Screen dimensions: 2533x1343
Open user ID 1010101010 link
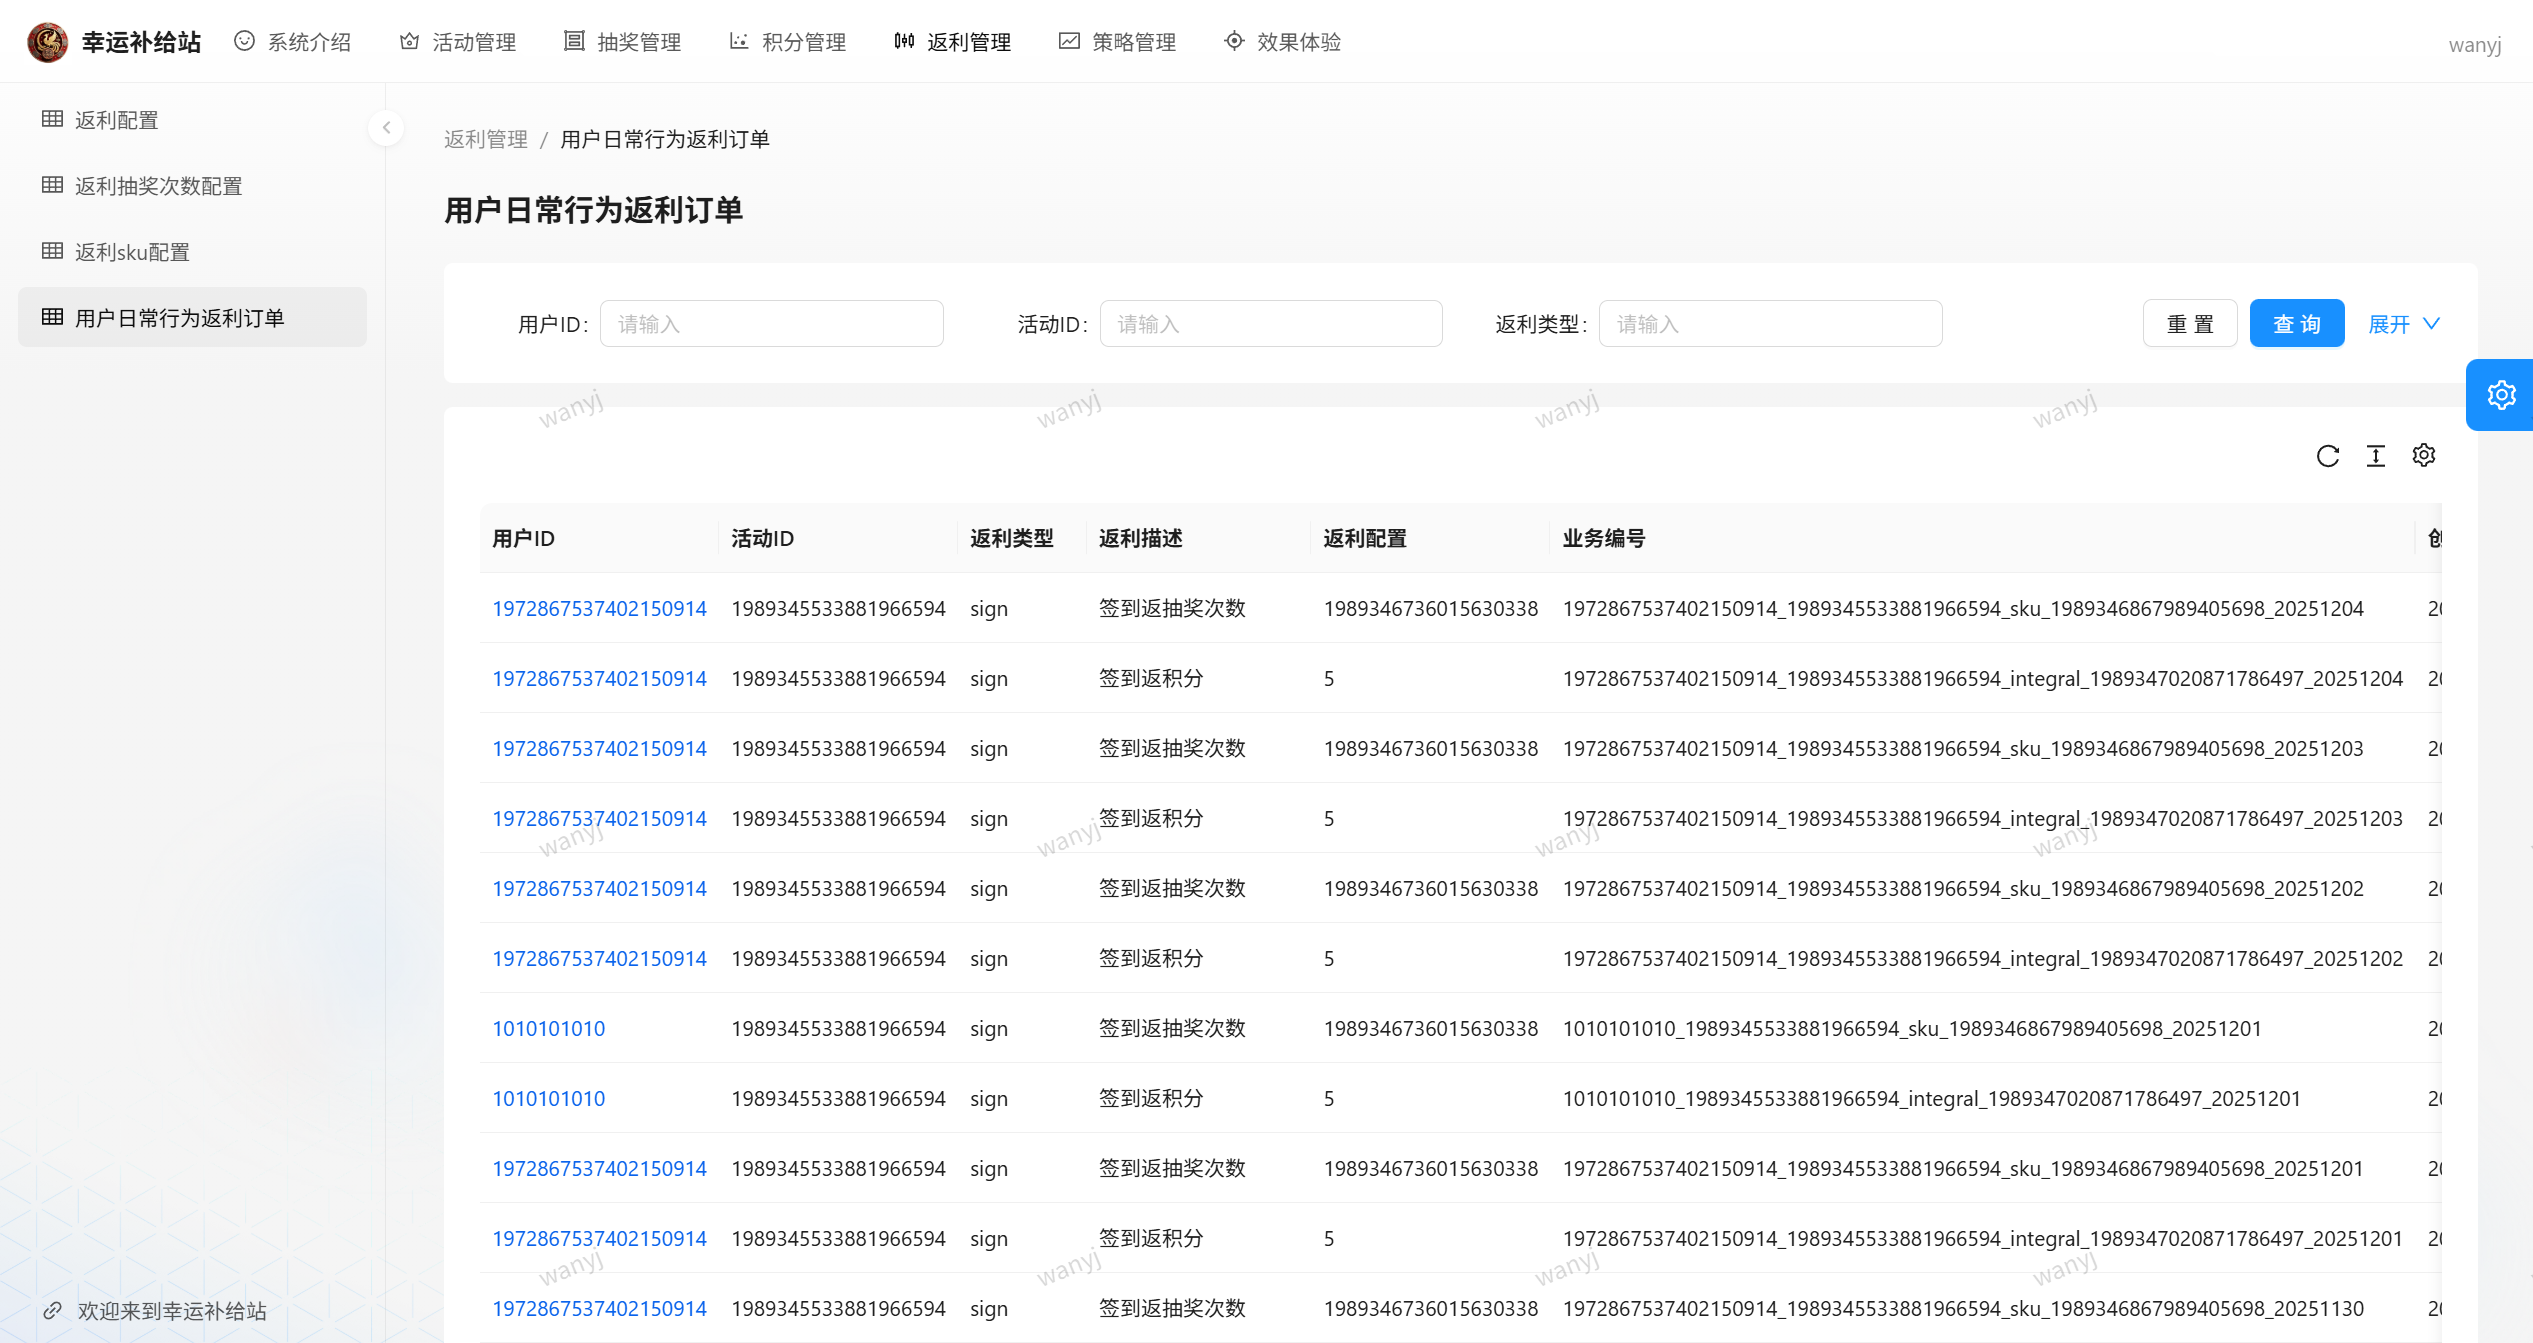coord(548,1028)
